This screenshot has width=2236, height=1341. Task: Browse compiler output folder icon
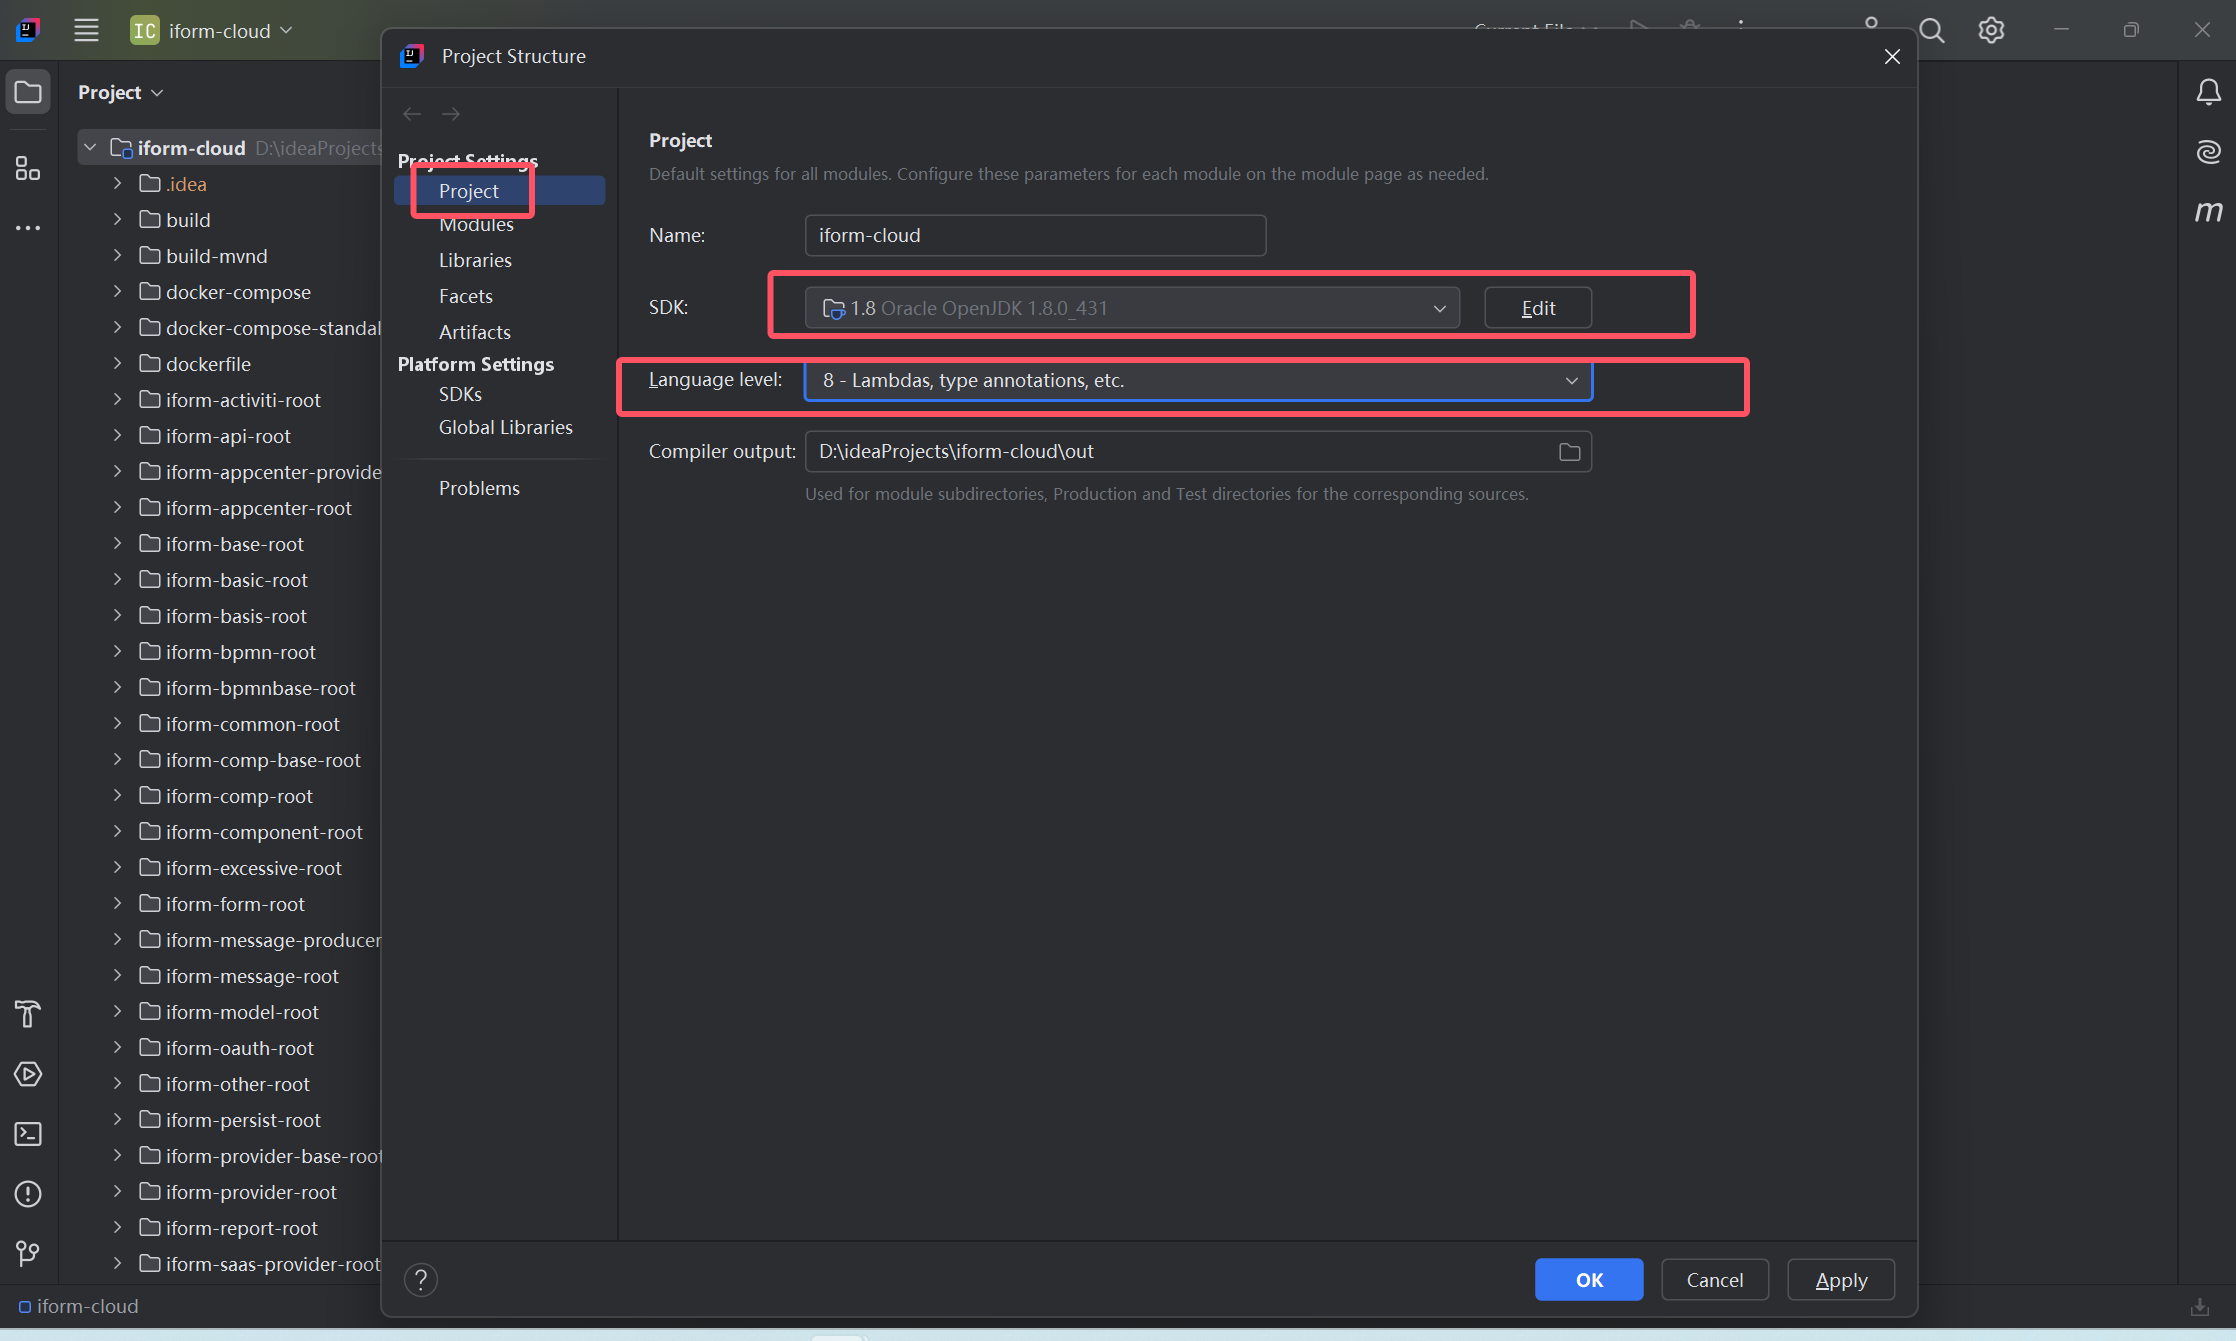coord(1569,452)
